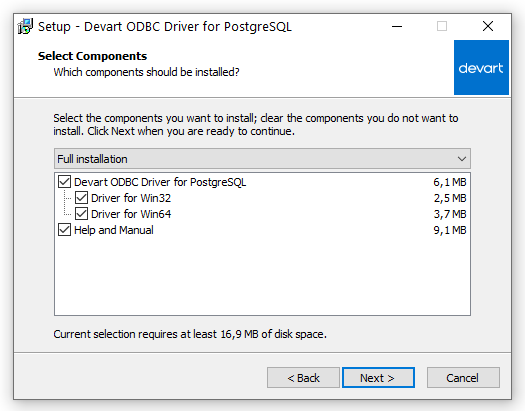Toggle the Driver for Win32 checkbox
The height and width of the screenshot is (411, 525).
[x=81, y=198]
